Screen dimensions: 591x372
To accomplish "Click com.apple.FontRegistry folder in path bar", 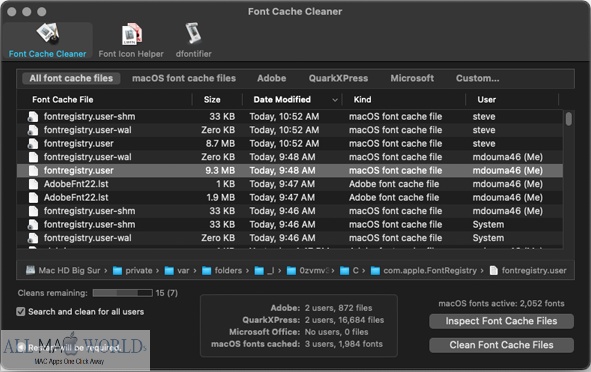I will (x=424, y=271).
